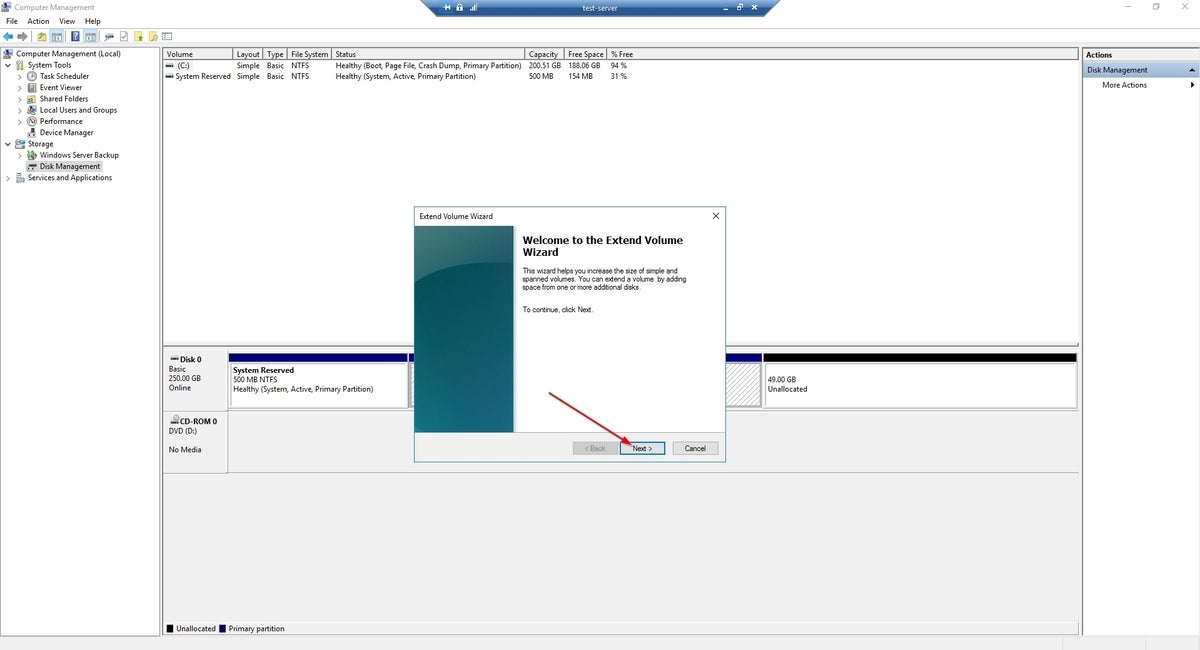Open the View menu
Image resolution: width=1200 pixels, height=650 pixels.
67,21
